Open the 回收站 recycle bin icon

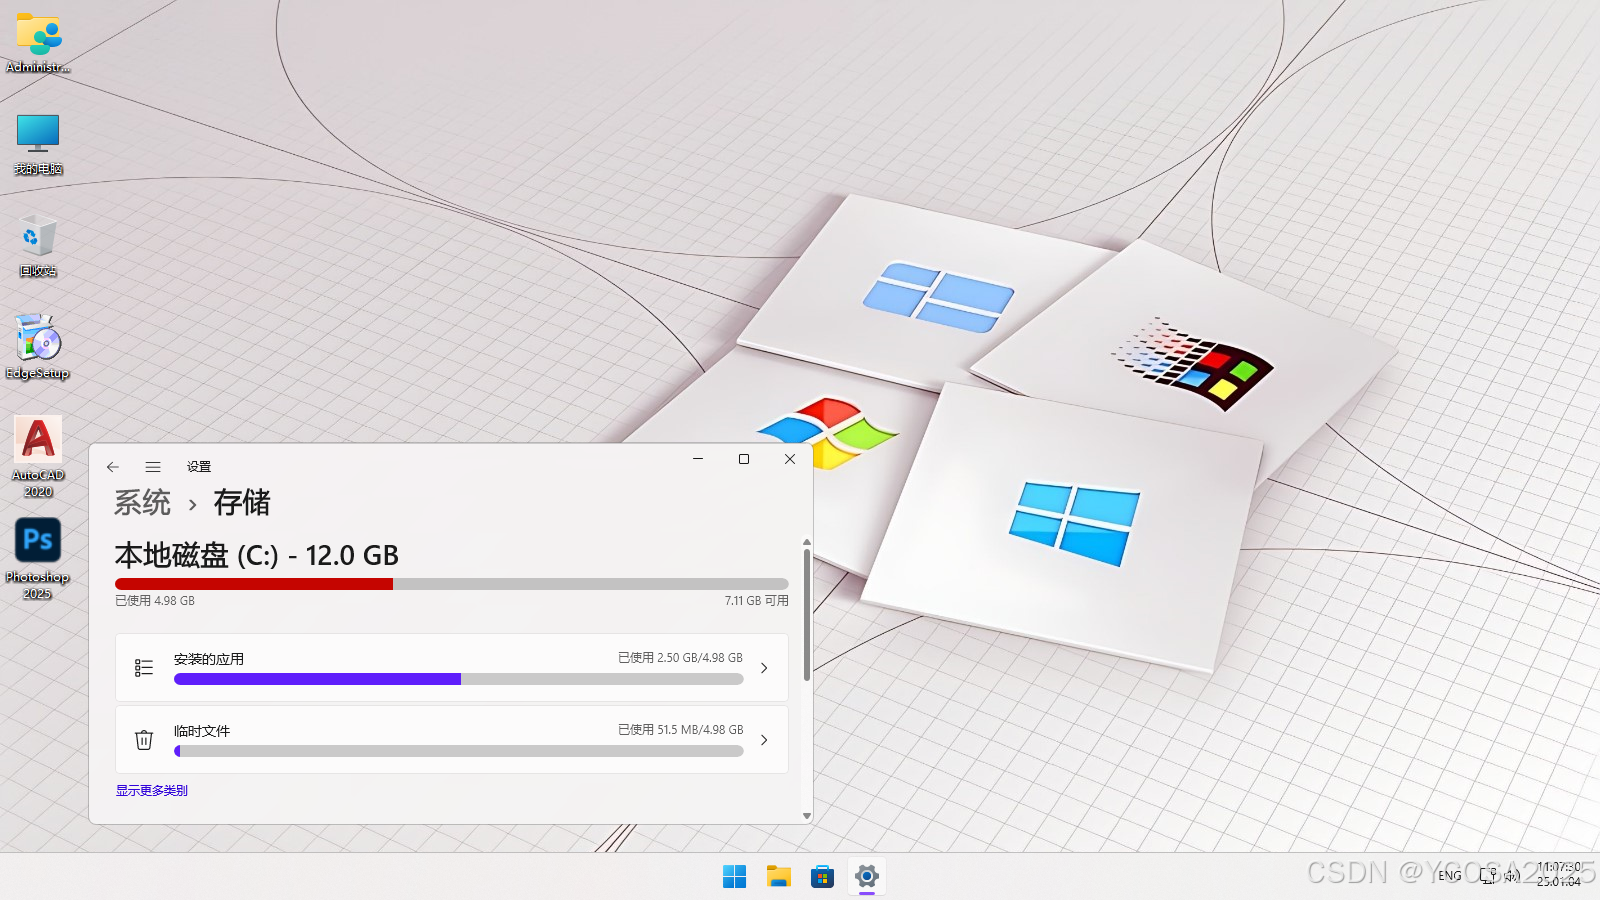pos(38,246)
